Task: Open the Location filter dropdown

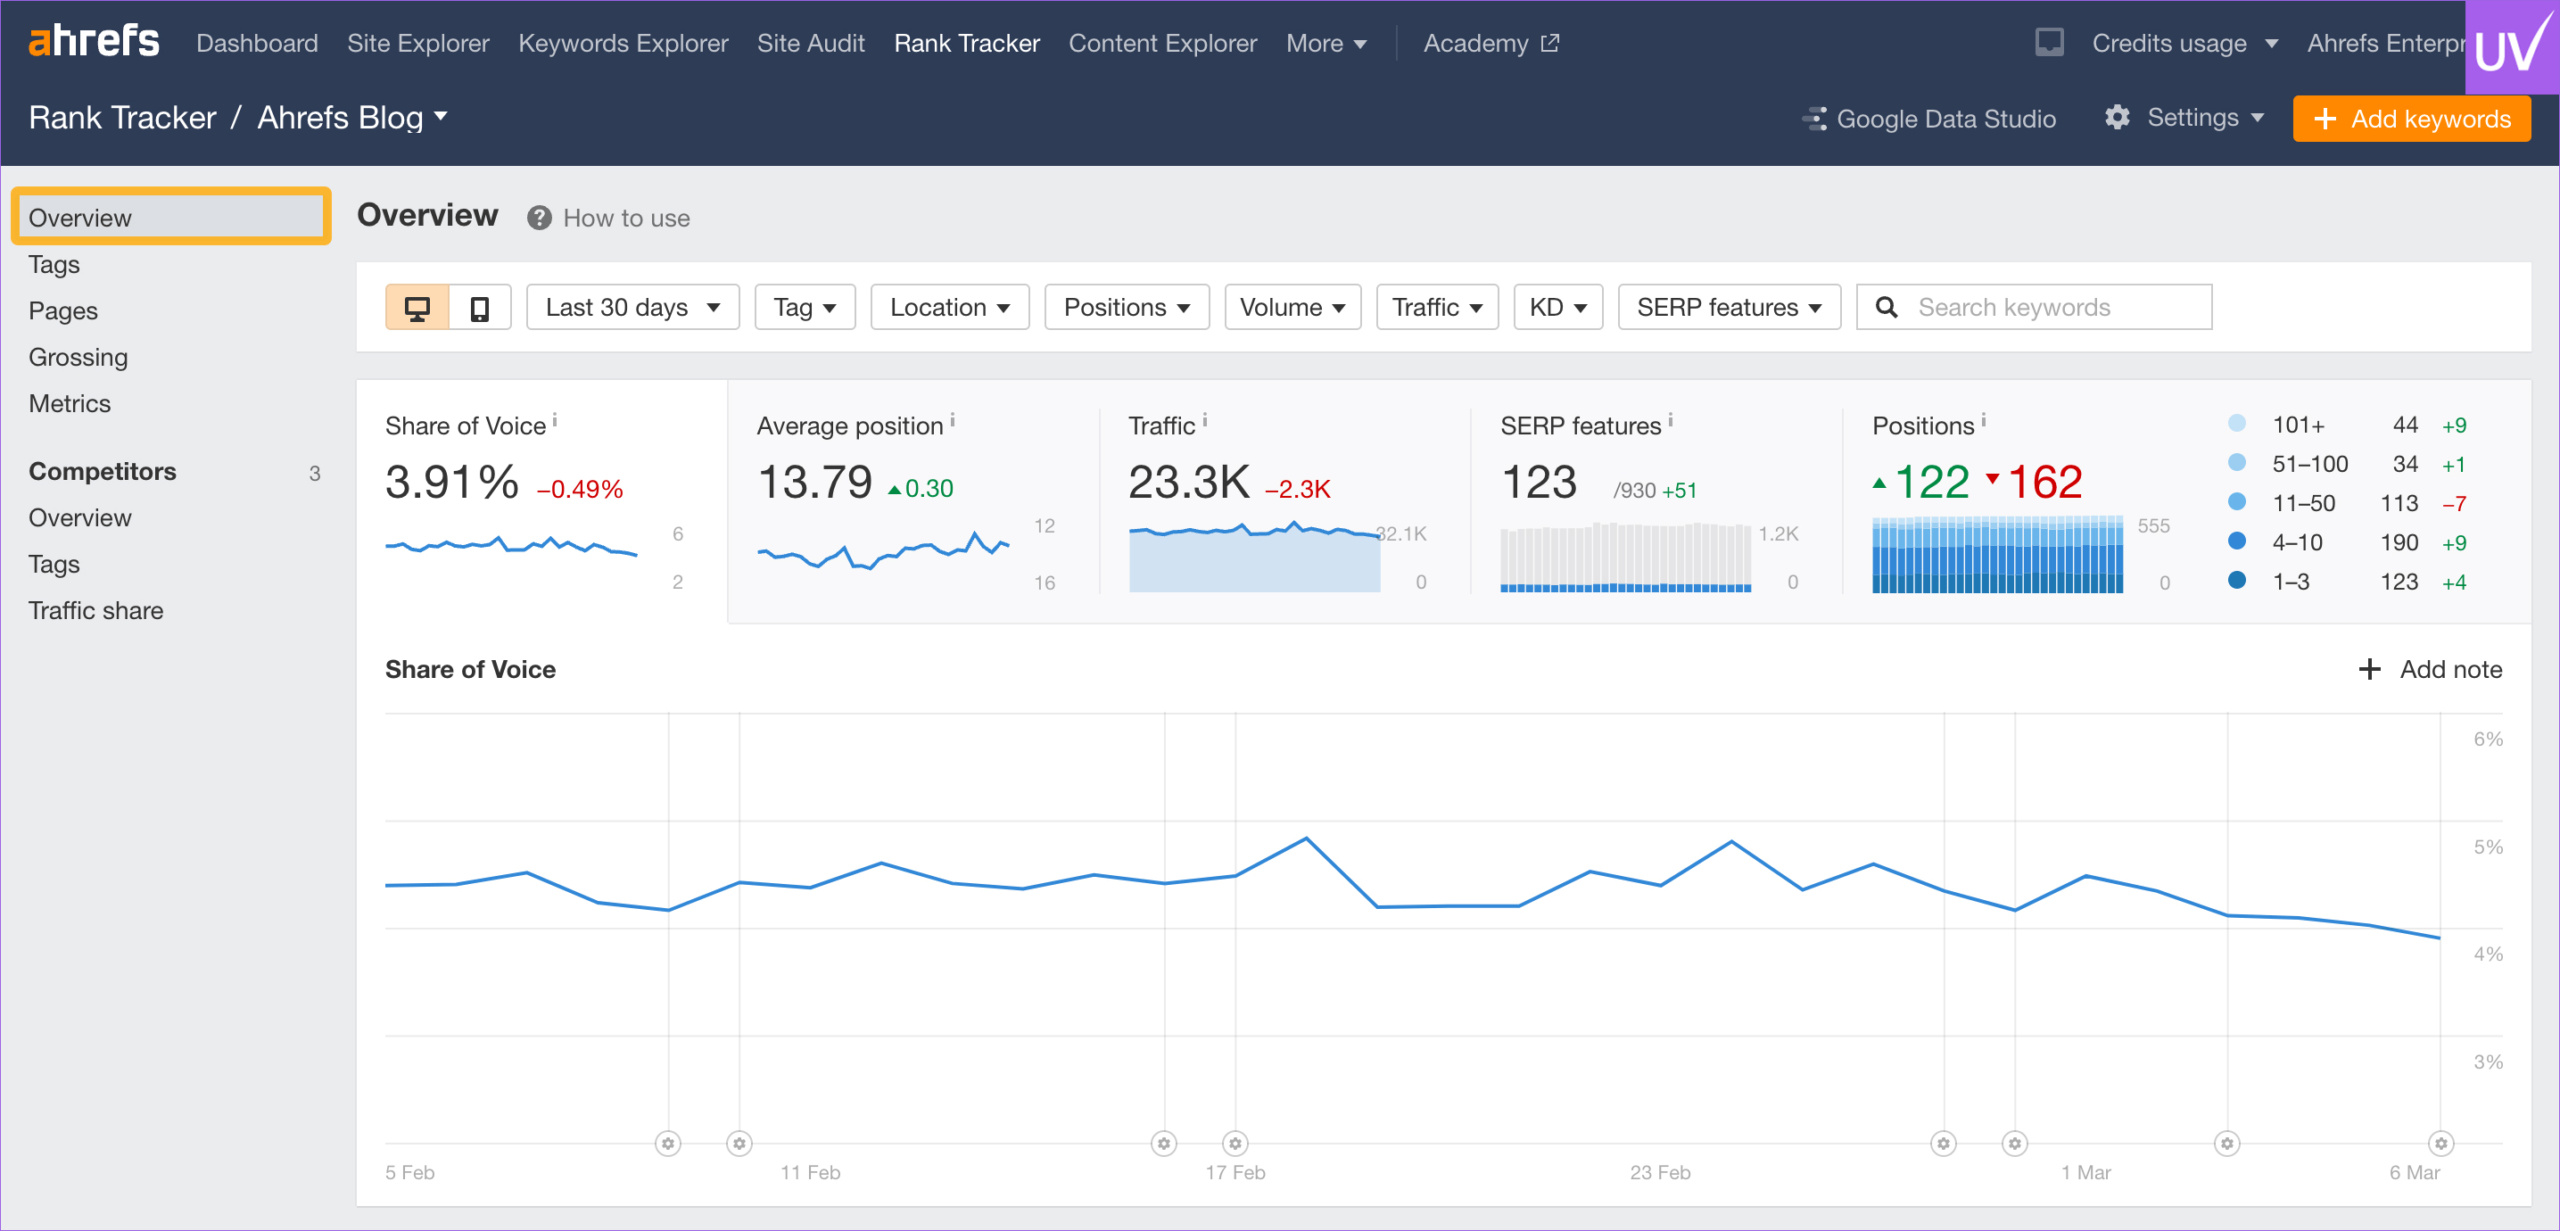Action: [950, 307]
